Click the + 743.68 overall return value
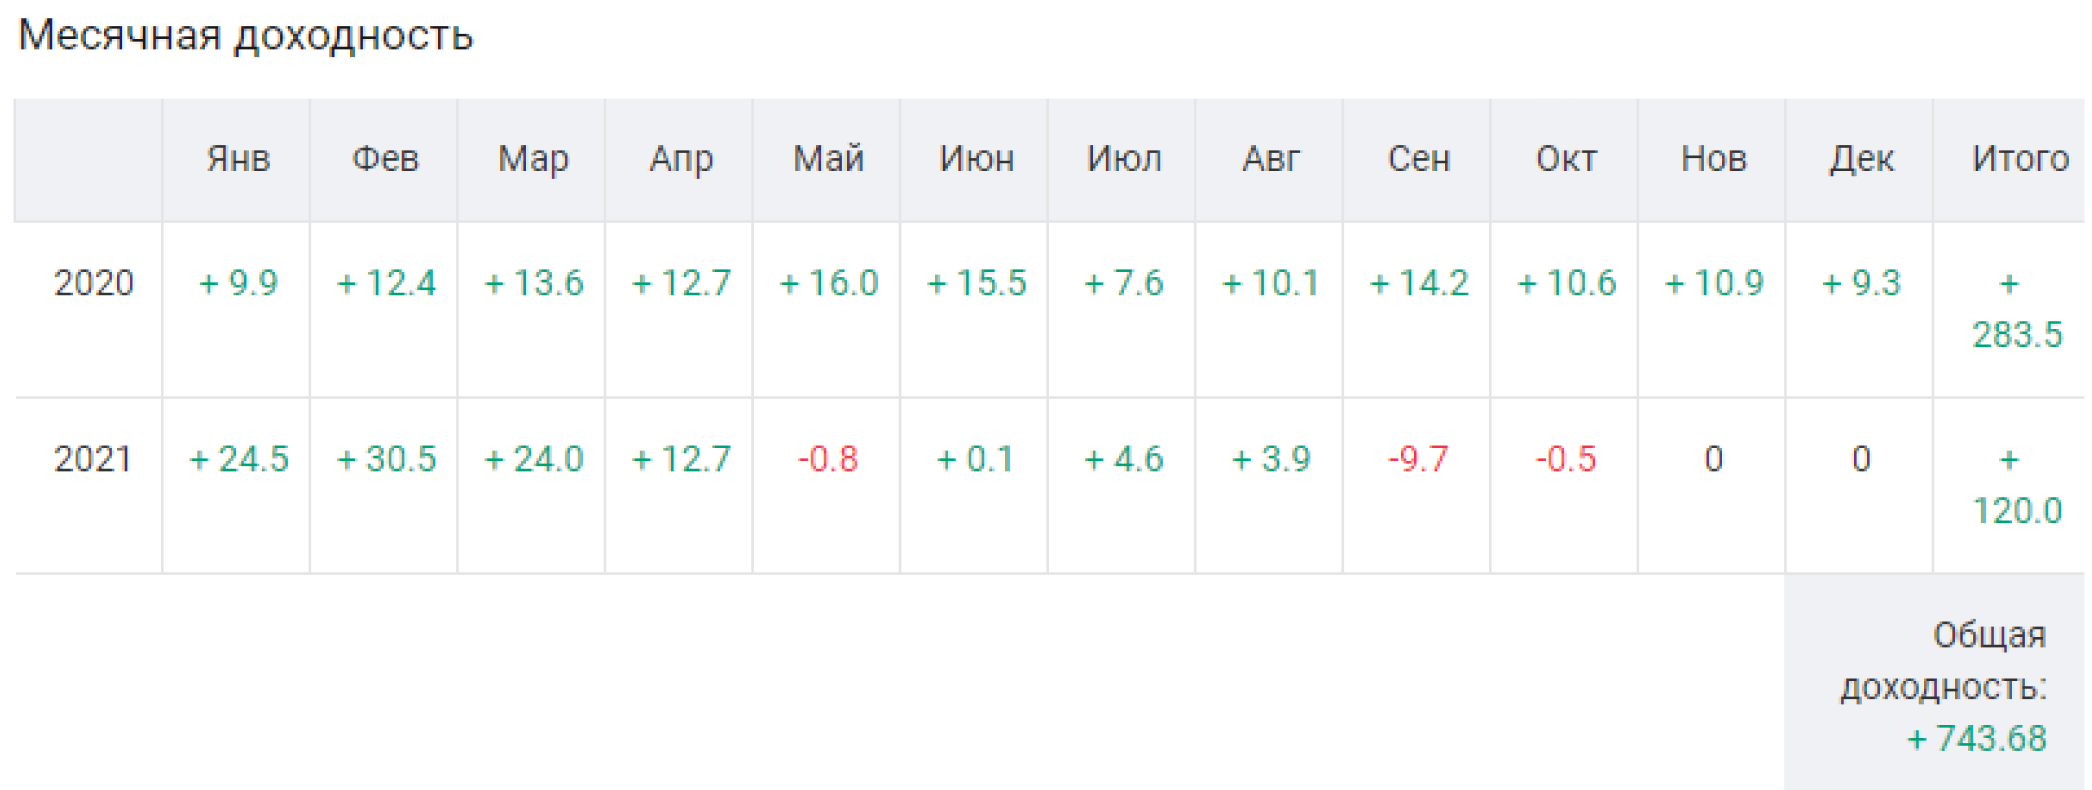Viewport: 2092px width, 790px height. point(1976,738)
